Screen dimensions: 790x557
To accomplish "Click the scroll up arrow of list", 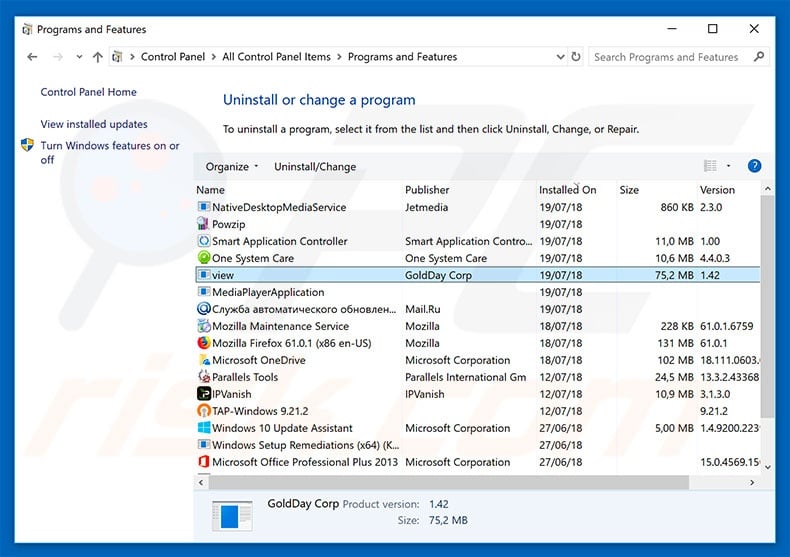I will (x=767, y=189).
